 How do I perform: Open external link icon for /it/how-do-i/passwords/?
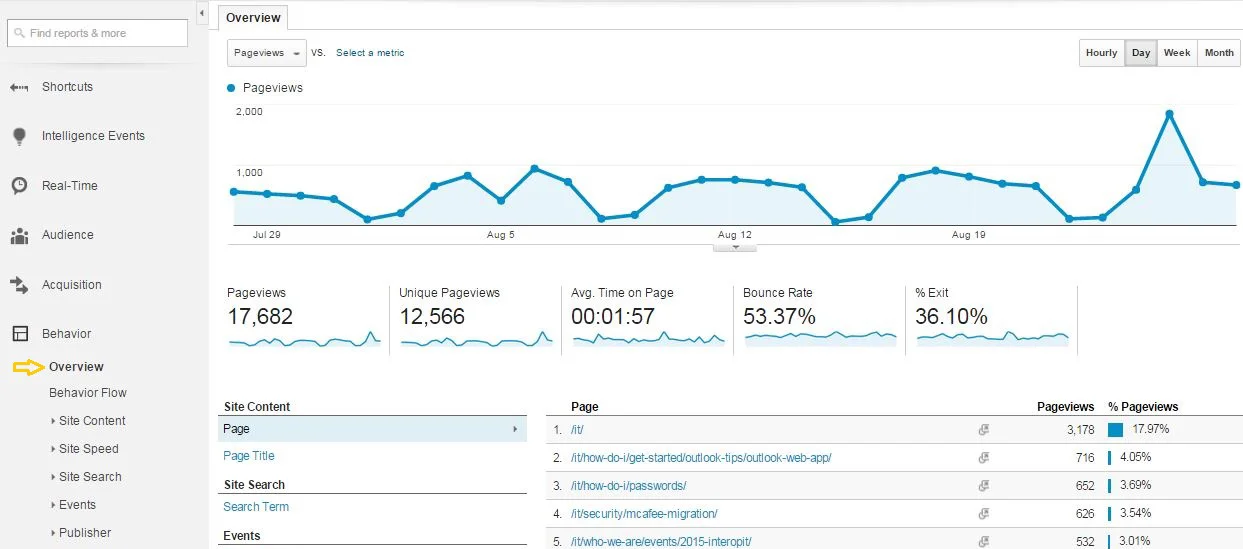pos(983,486)
